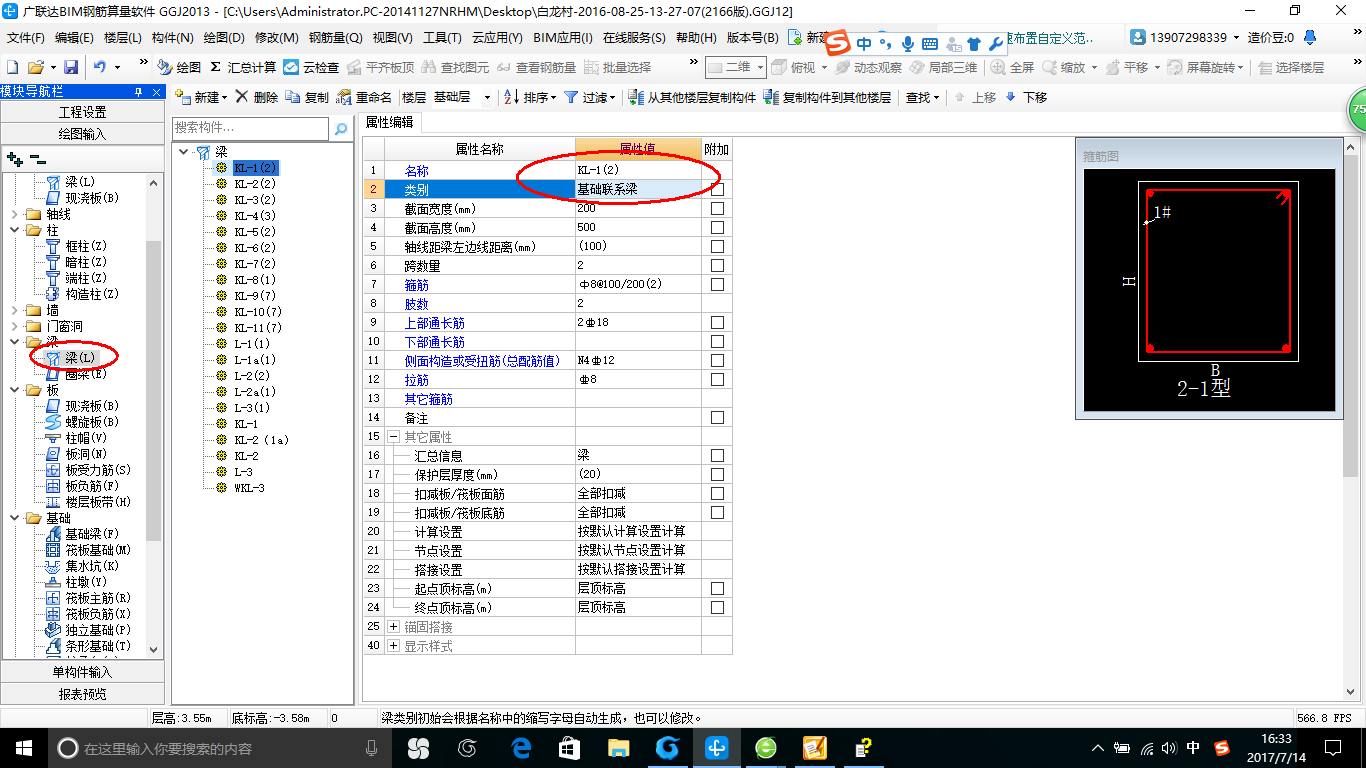Viewport: 1366px width, 768px height.
Task: Select 梁(L) under the 梁 folder
Action: coord(81,358)
